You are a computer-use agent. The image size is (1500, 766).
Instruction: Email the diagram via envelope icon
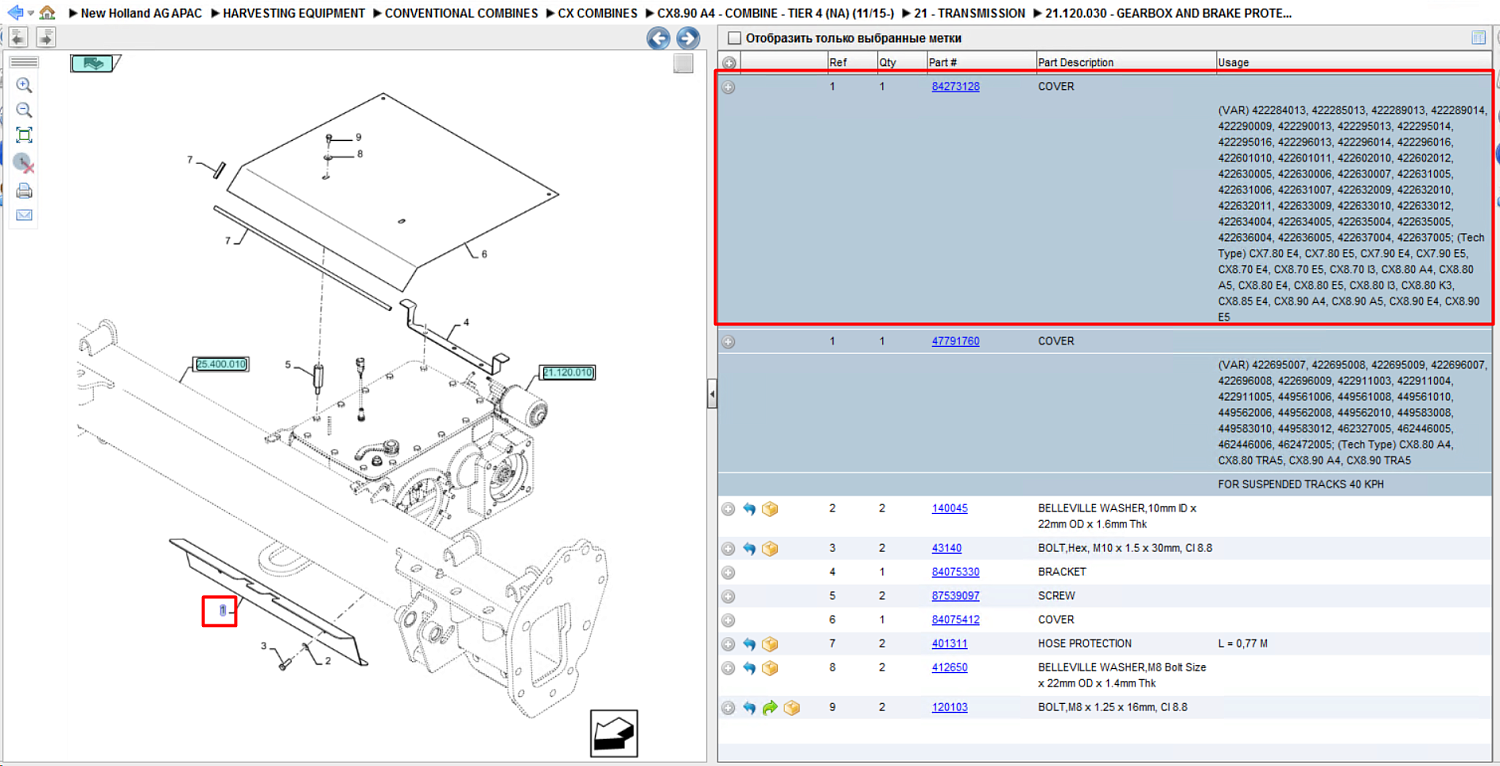(24, 215)
